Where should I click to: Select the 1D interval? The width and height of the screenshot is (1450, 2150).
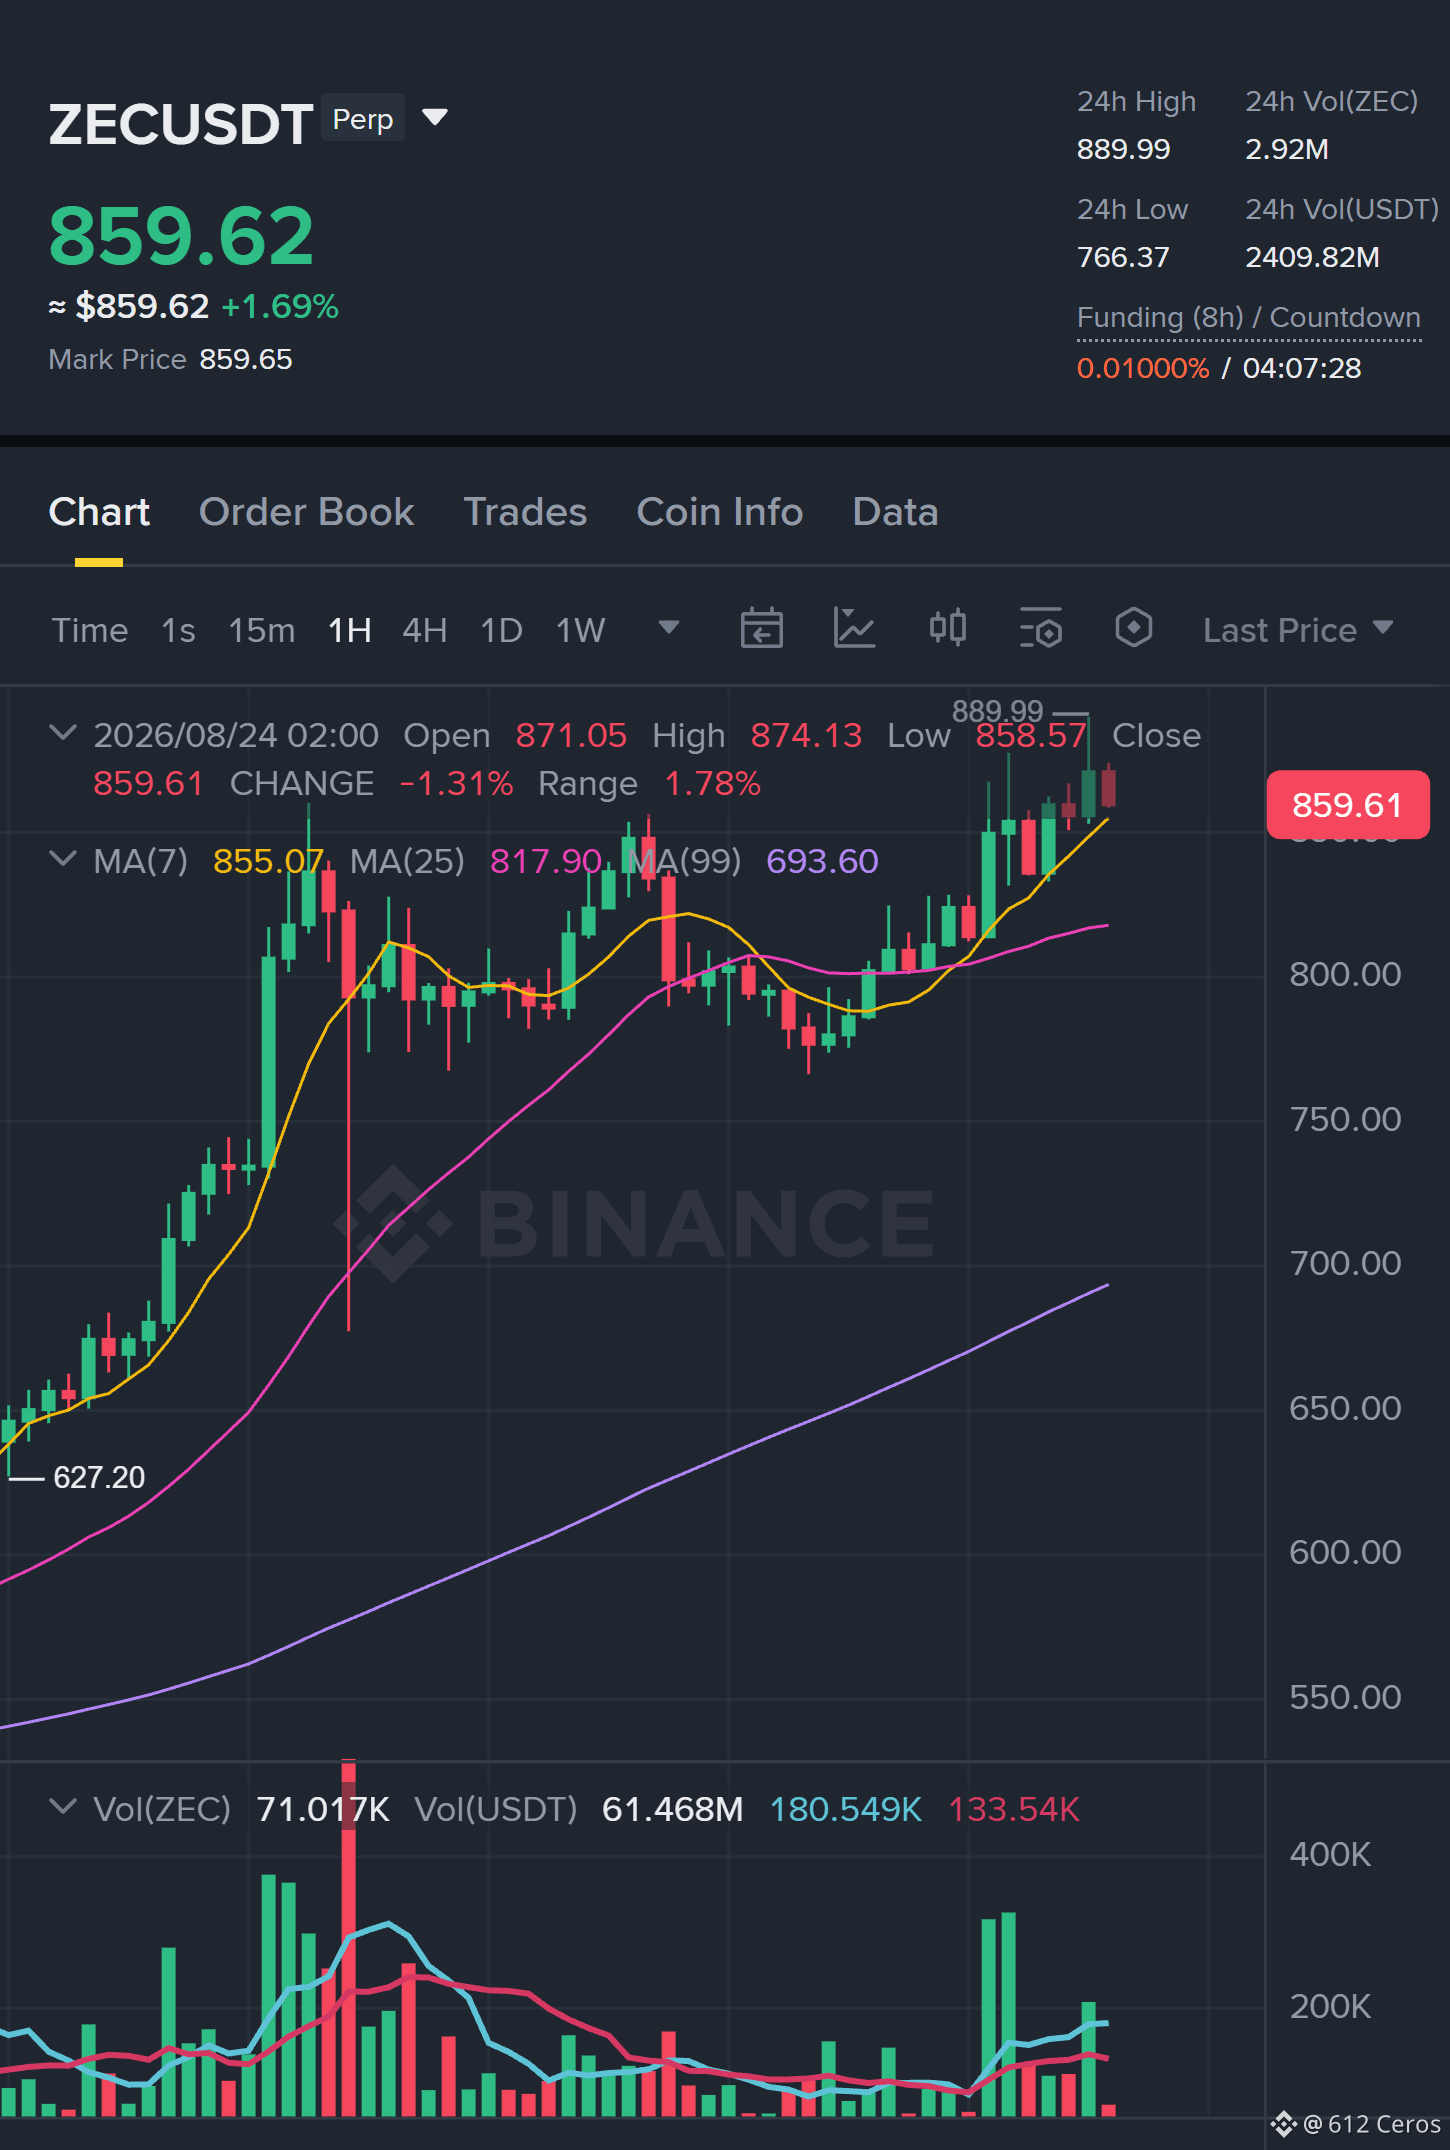coord(502,630)
